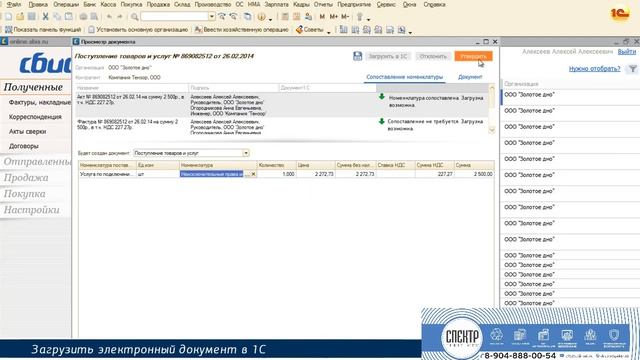Open Корреспонденция in left sidebar
The image size is (640, 360).
(35, 117)
